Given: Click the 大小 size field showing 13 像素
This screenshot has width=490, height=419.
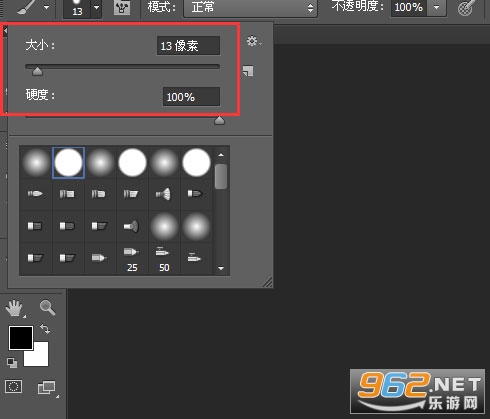Looking at the screenshot, I should pyautogui.click(x=188, y=46).
